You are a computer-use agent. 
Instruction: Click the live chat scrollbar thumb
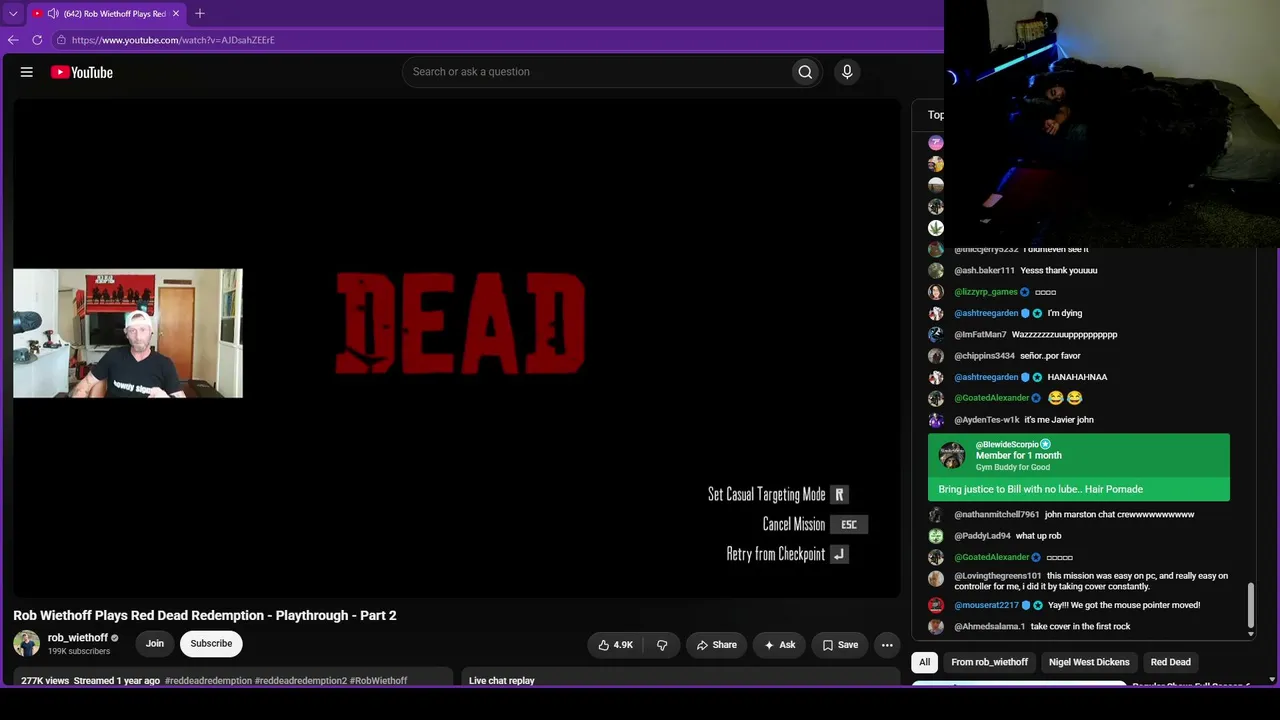pyautogui.click(x=1250, y=604)
